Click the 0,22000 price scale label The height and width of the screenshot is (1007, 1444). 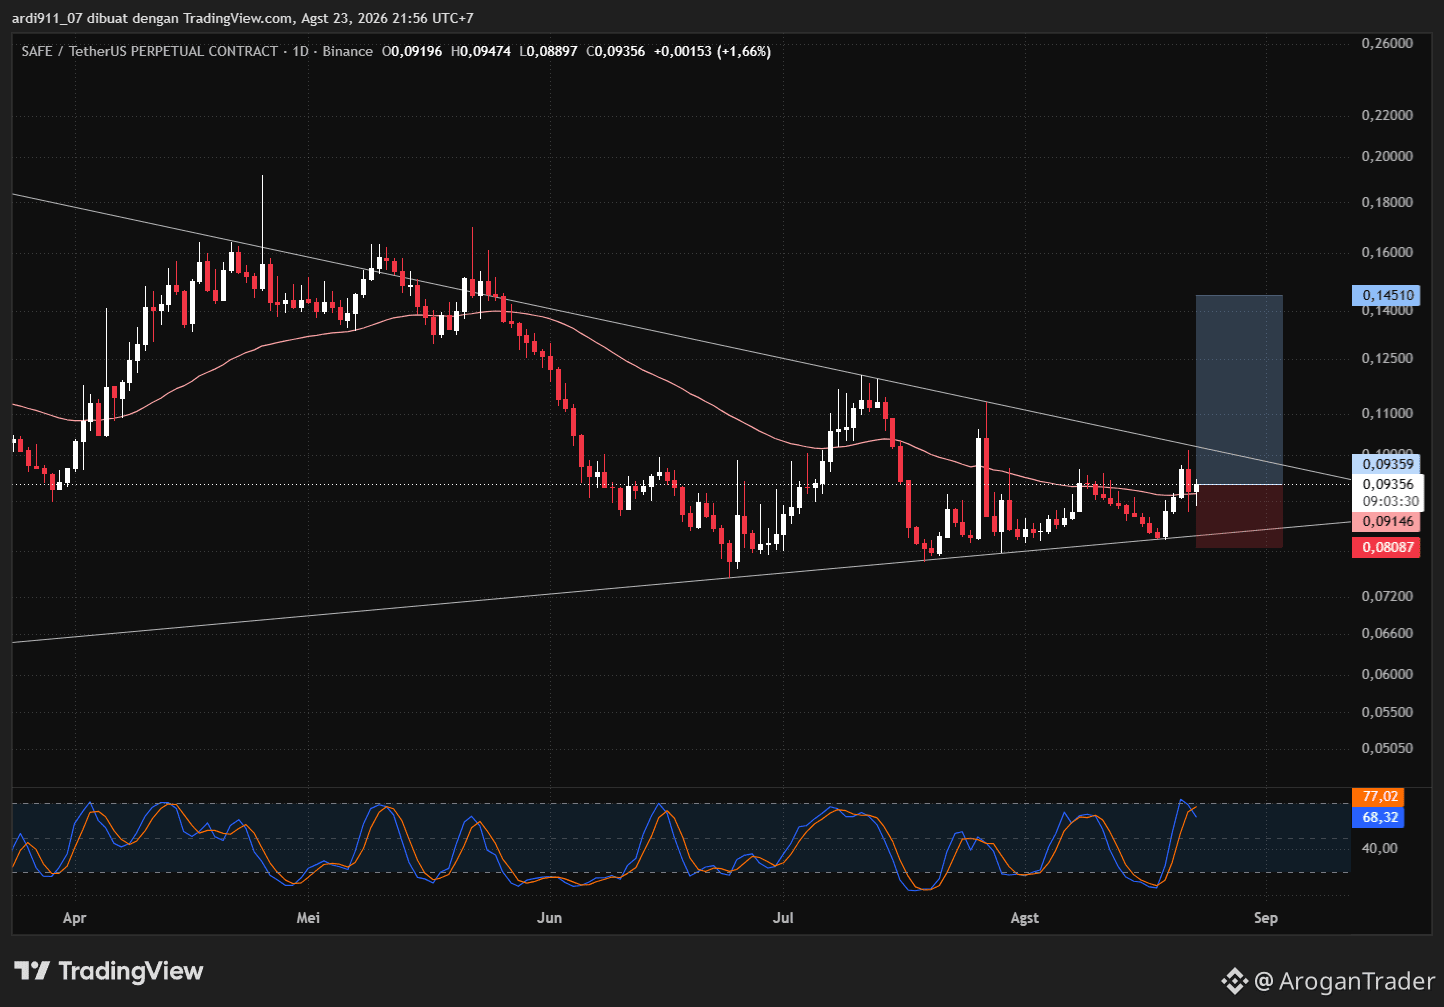pos(1387,115)
